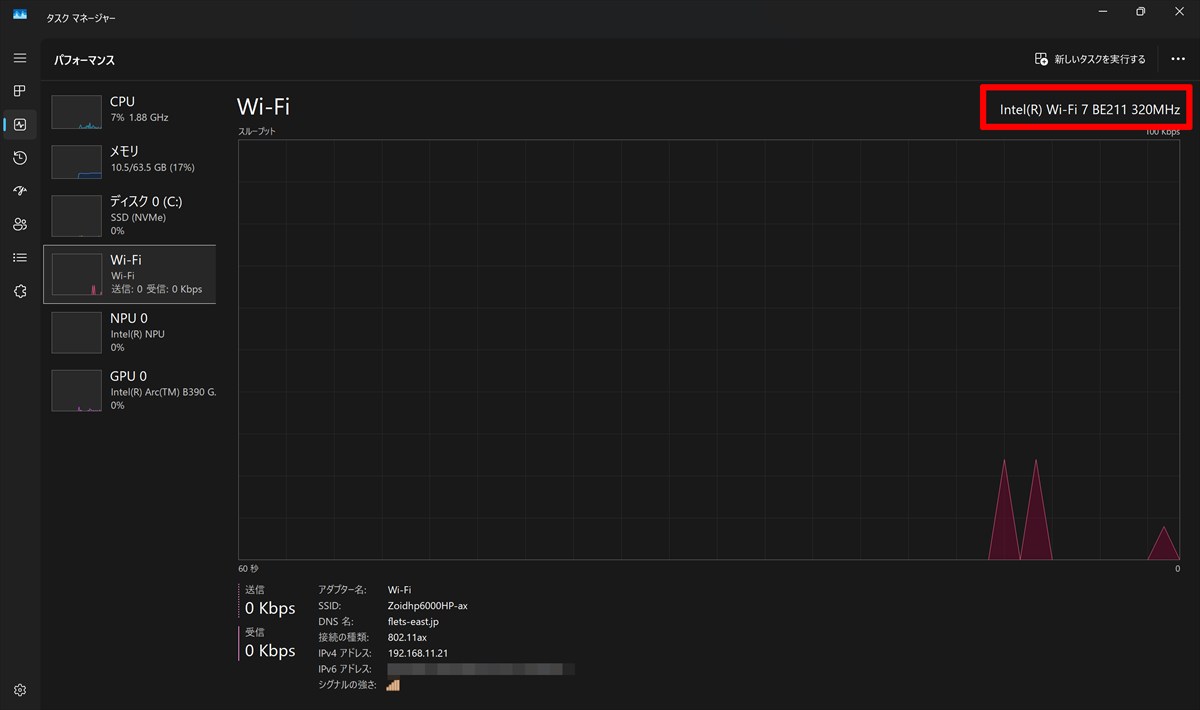Open the three-dot more options menu

pyautogui.click(x=1178, y=60)
